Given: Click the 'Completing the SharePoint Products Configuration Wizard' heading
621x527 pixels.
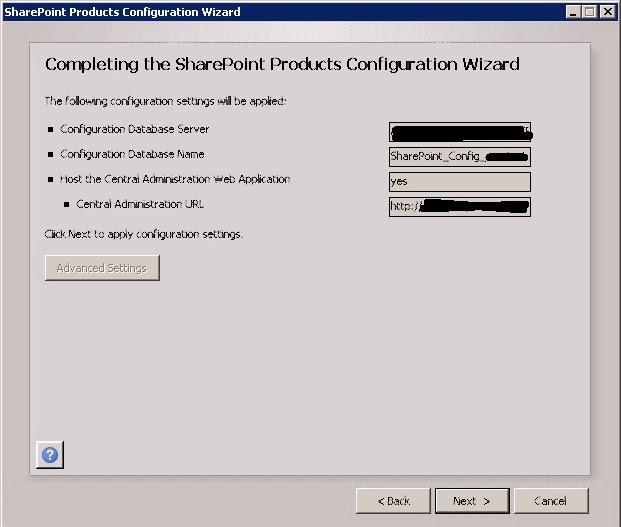Looking at the screenshot, I should 282,64.
